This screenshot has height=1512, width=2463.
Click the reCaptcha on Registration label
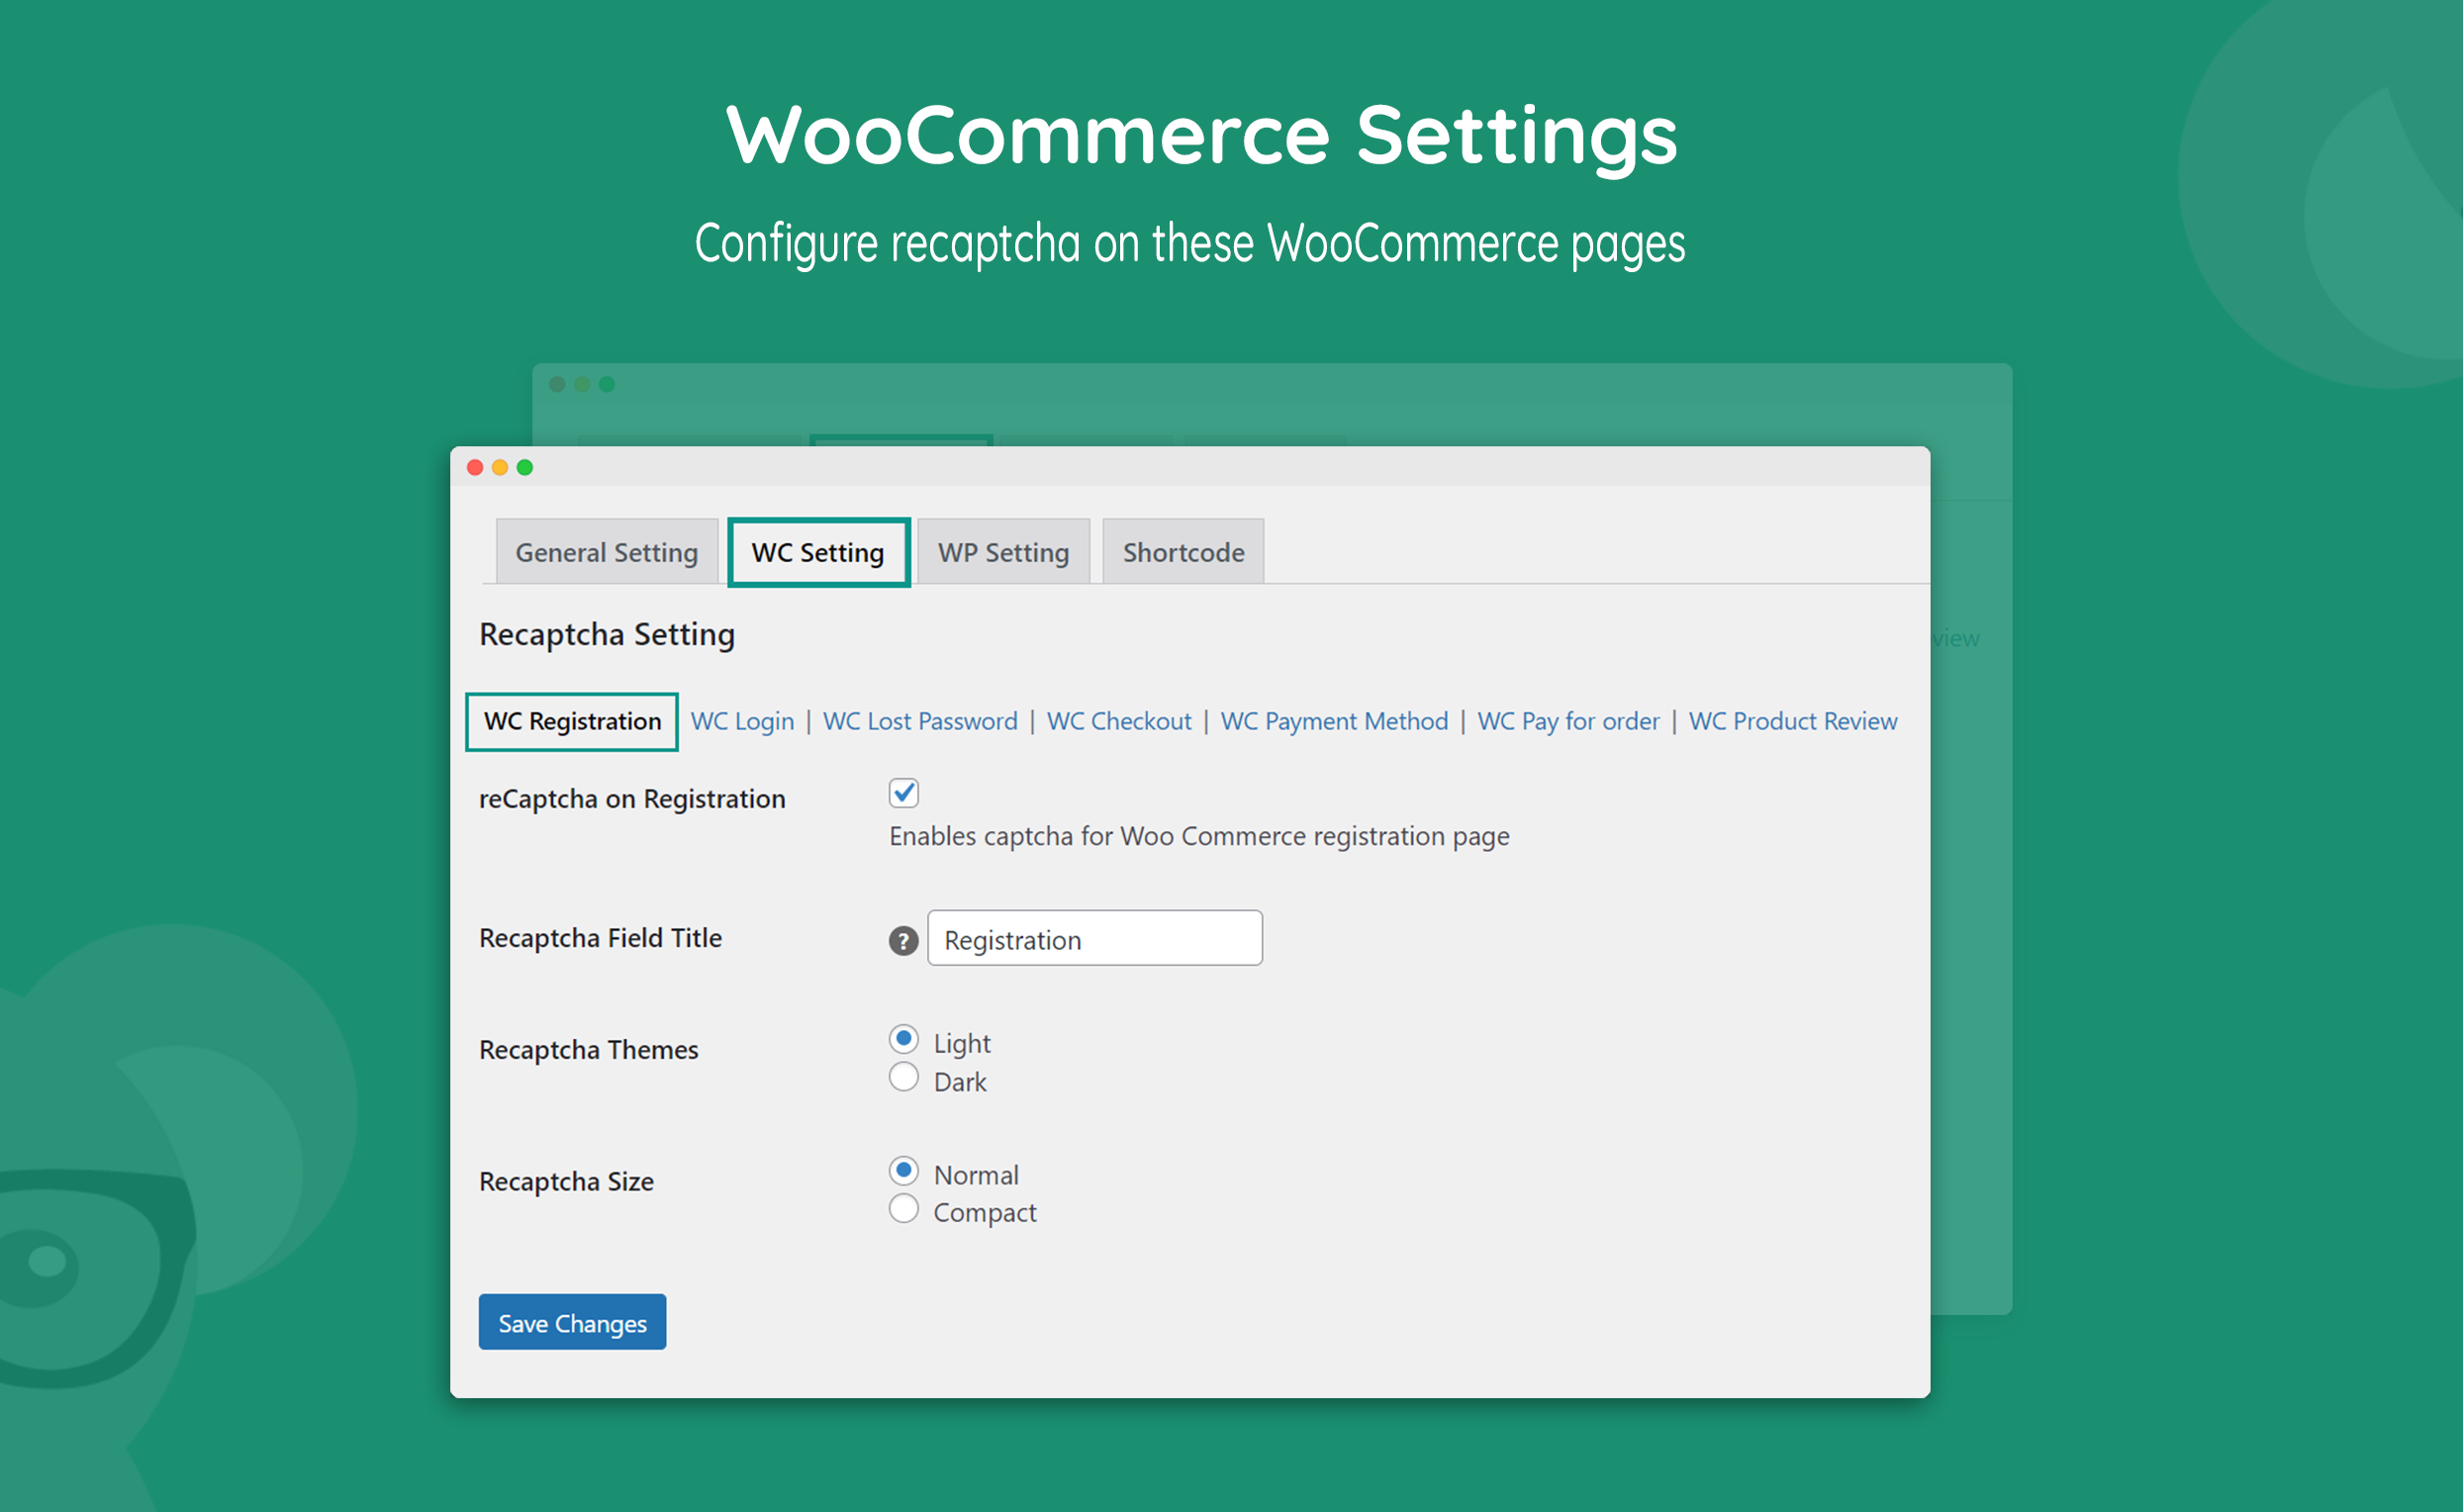tap(632, 799)
